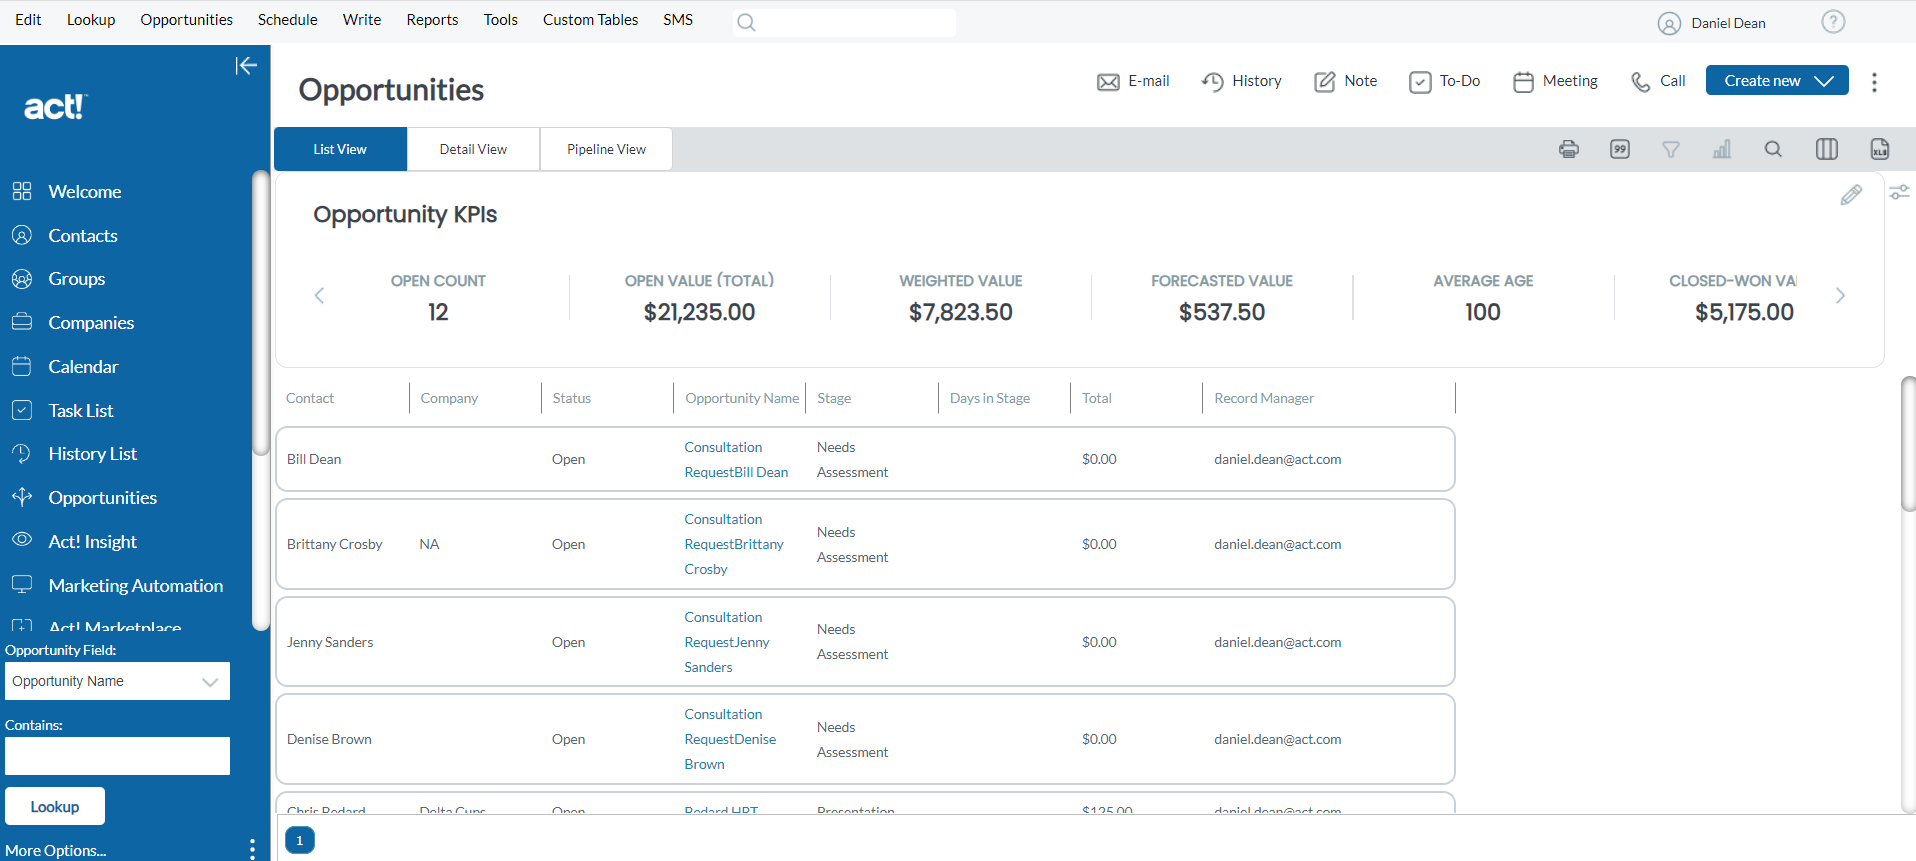Open the SMS menu
The width and height of the screenshot is (1916, 861).
coord(677,20)
